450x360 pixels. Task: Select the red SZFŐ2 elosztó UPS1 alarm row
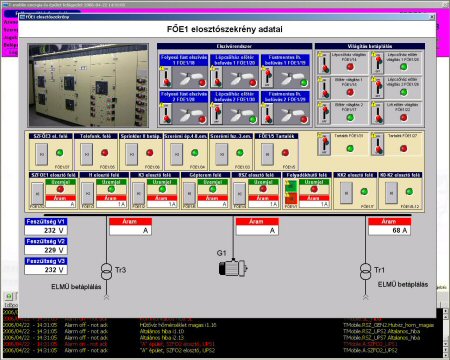223,344
